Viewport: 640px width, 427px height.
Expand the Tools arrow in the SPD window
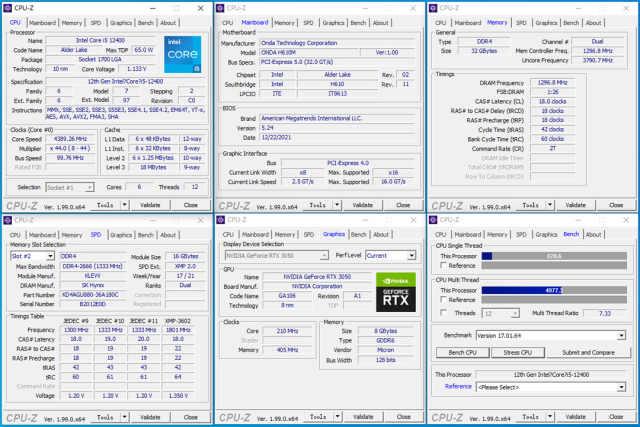[125, 417]
